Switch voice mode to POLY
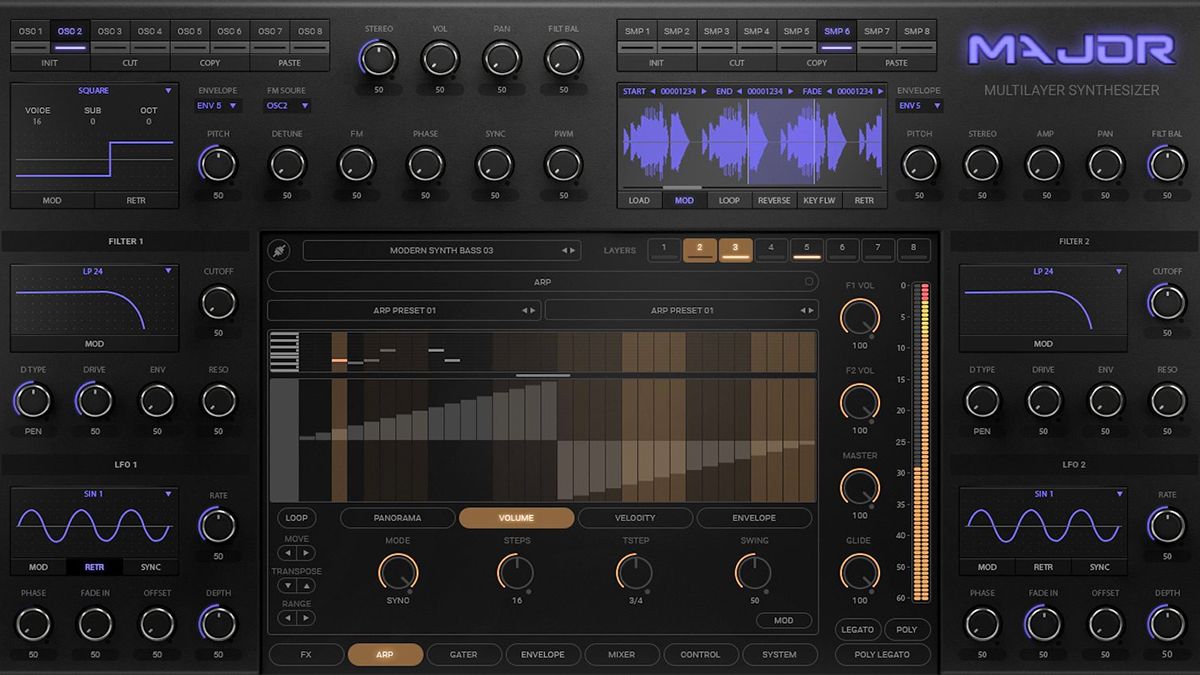Viewport: 1200px width, 675px height. (907, 629)
